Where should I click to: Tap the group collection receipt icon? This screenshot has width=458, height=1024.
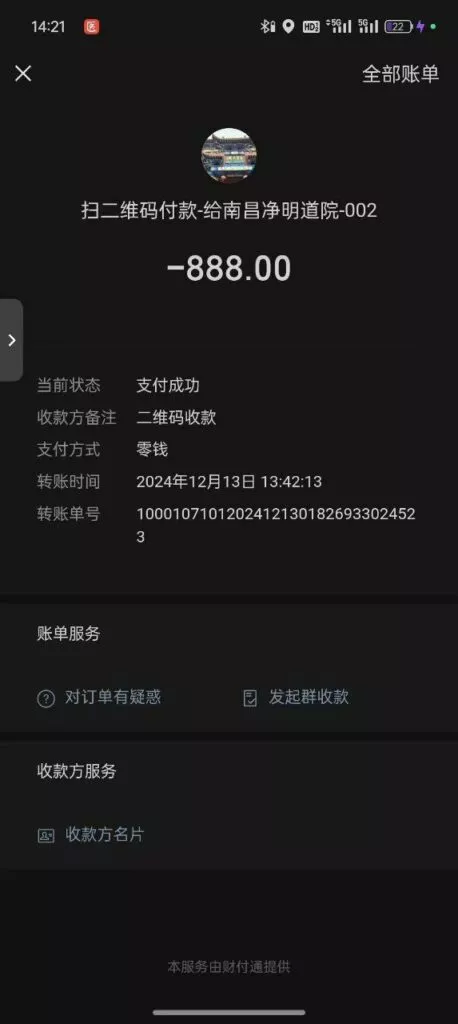pos(250,698)
